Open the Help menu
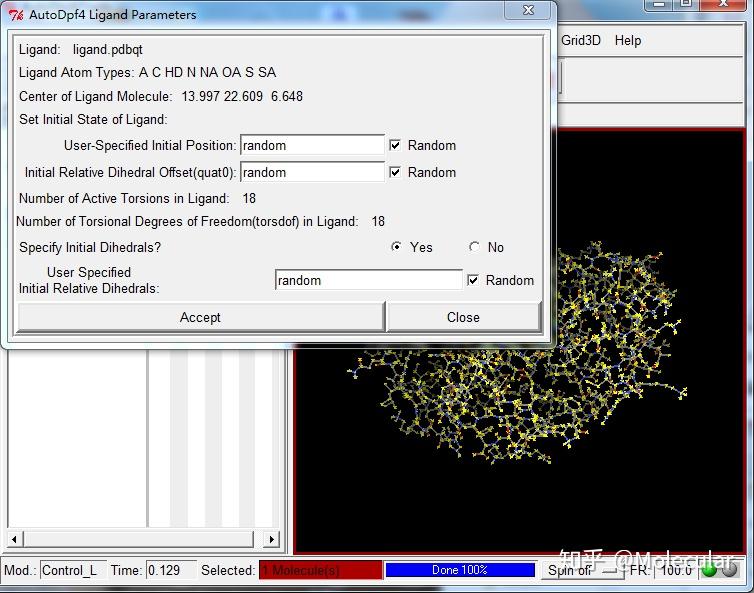754x593 pixels. click(628, 40)
